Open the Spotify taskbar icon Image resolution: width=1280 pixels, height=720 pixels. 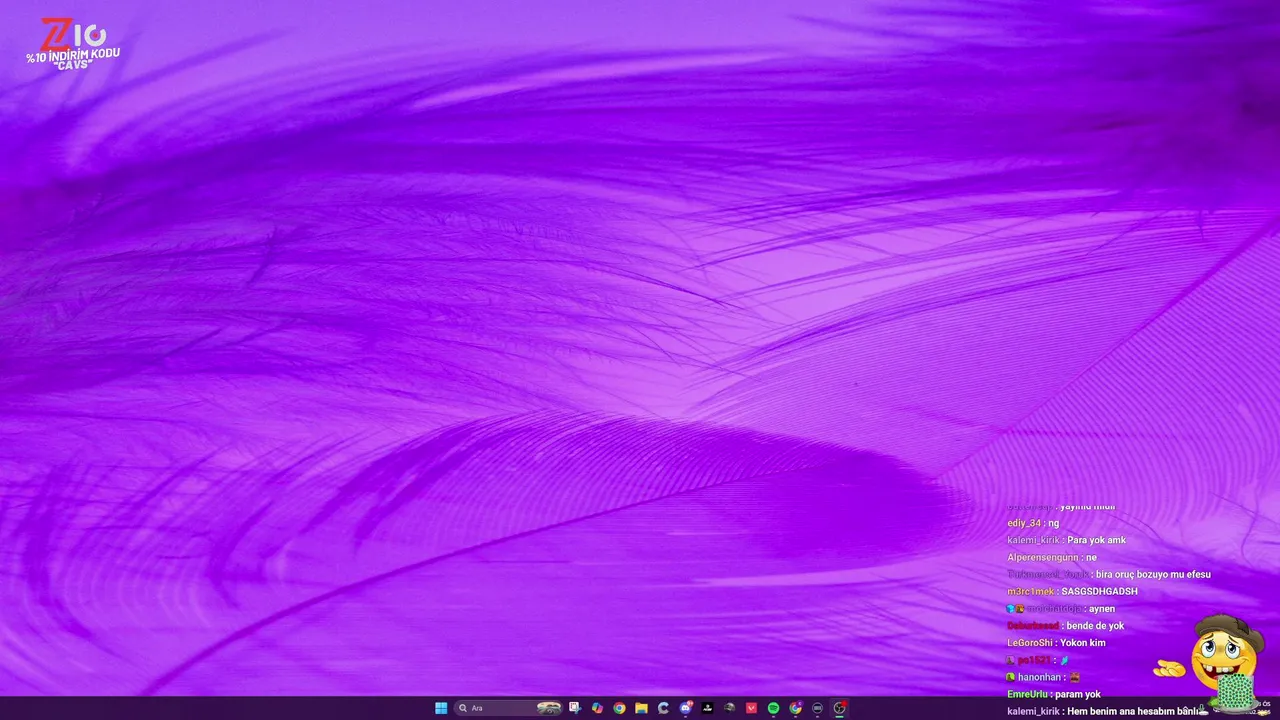(773, 708)
